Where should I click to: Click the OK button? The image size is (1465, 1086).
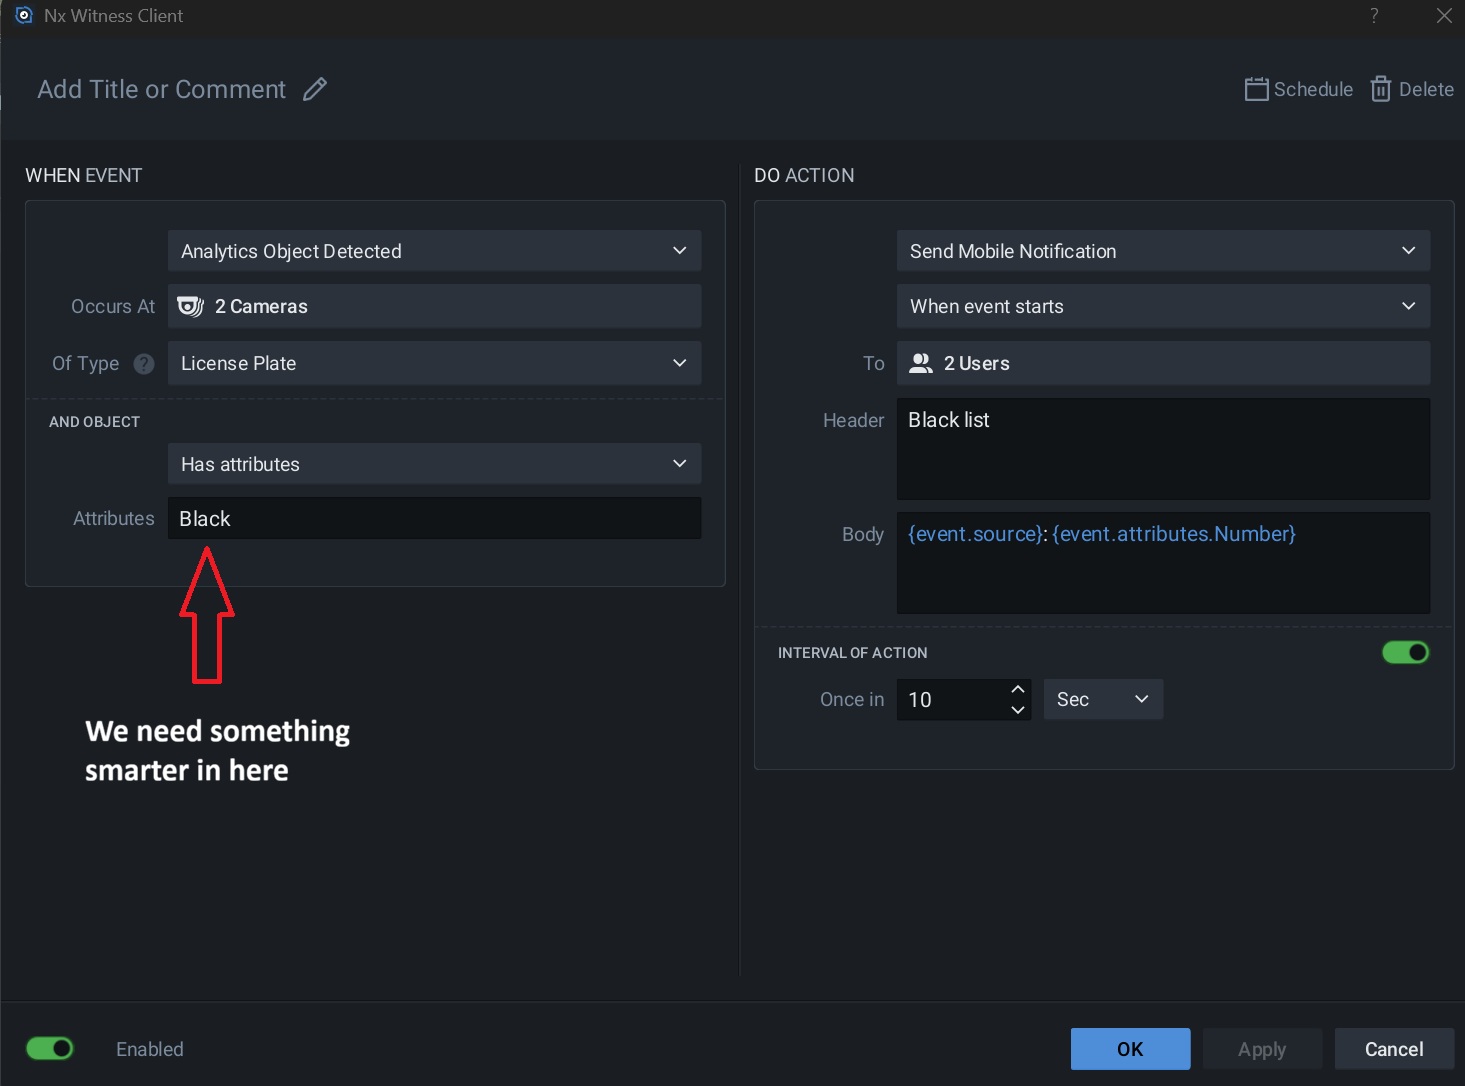pyautogui.click(x=1130, y=1049)
